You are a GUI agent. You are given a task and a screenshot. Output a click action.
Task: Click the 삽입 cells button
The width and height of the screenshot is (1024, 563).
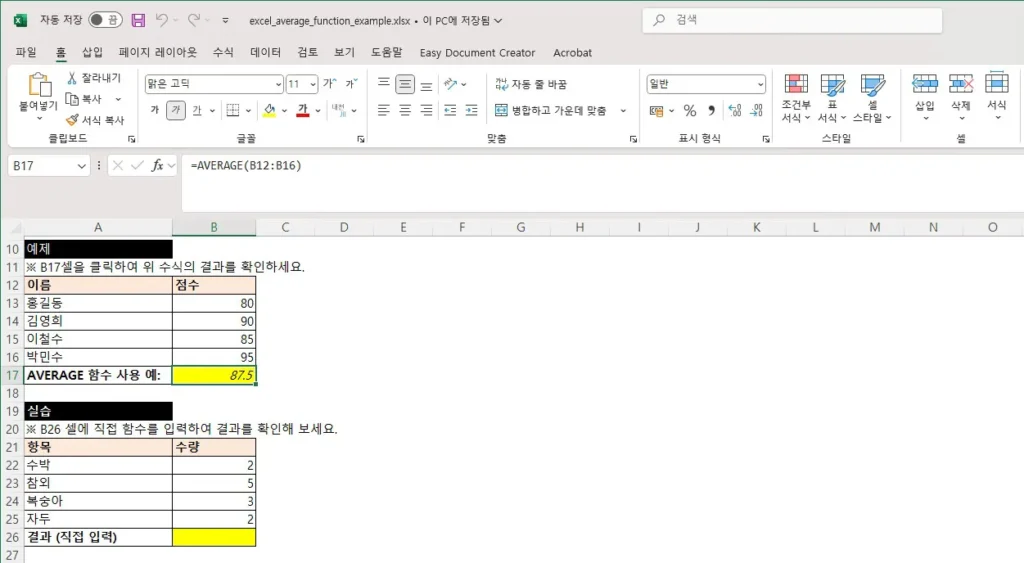925,97
